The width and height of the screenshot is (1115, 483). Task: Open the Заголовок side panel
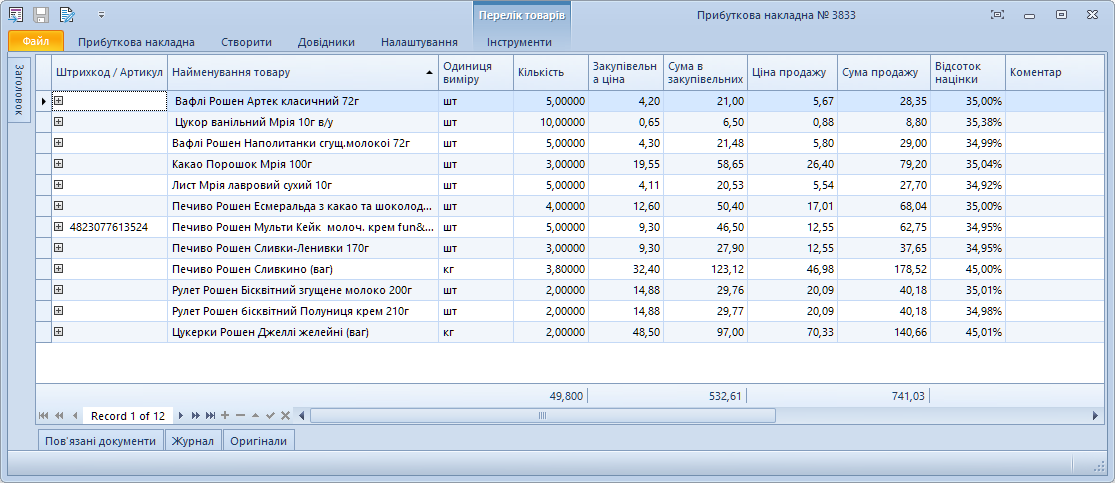19,90
